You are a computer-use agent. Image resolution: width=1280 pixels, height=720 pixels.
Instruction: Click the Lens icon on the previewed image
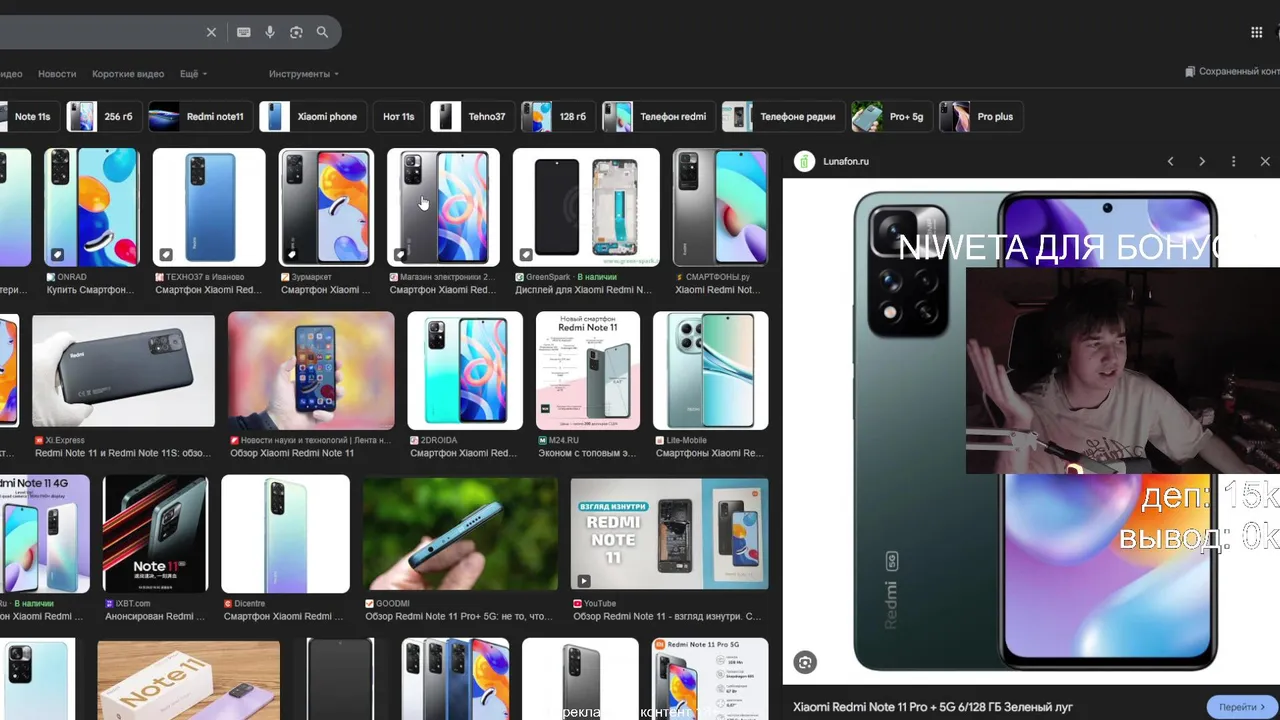coord(805,662)
